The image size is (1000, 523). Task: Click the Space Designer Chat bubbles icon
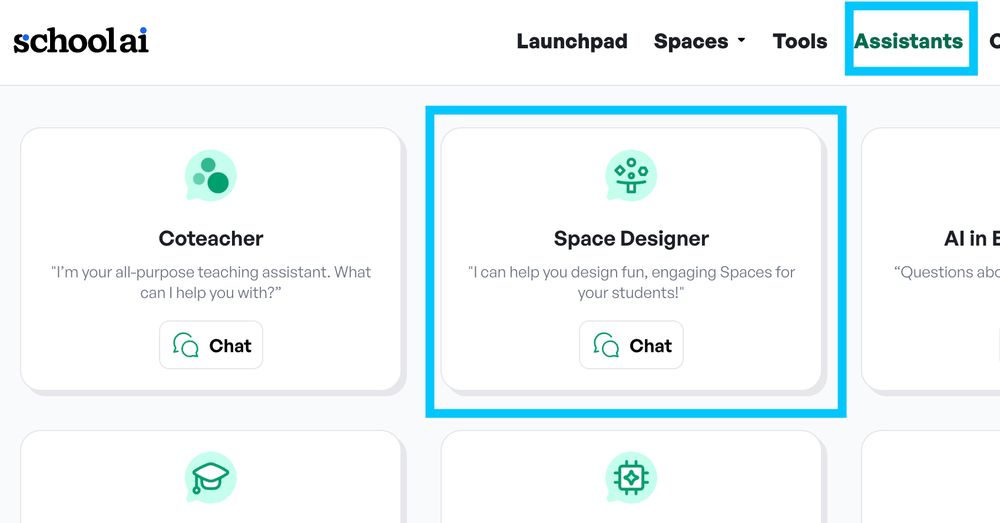pyautogui.click(x=606, y=345)
